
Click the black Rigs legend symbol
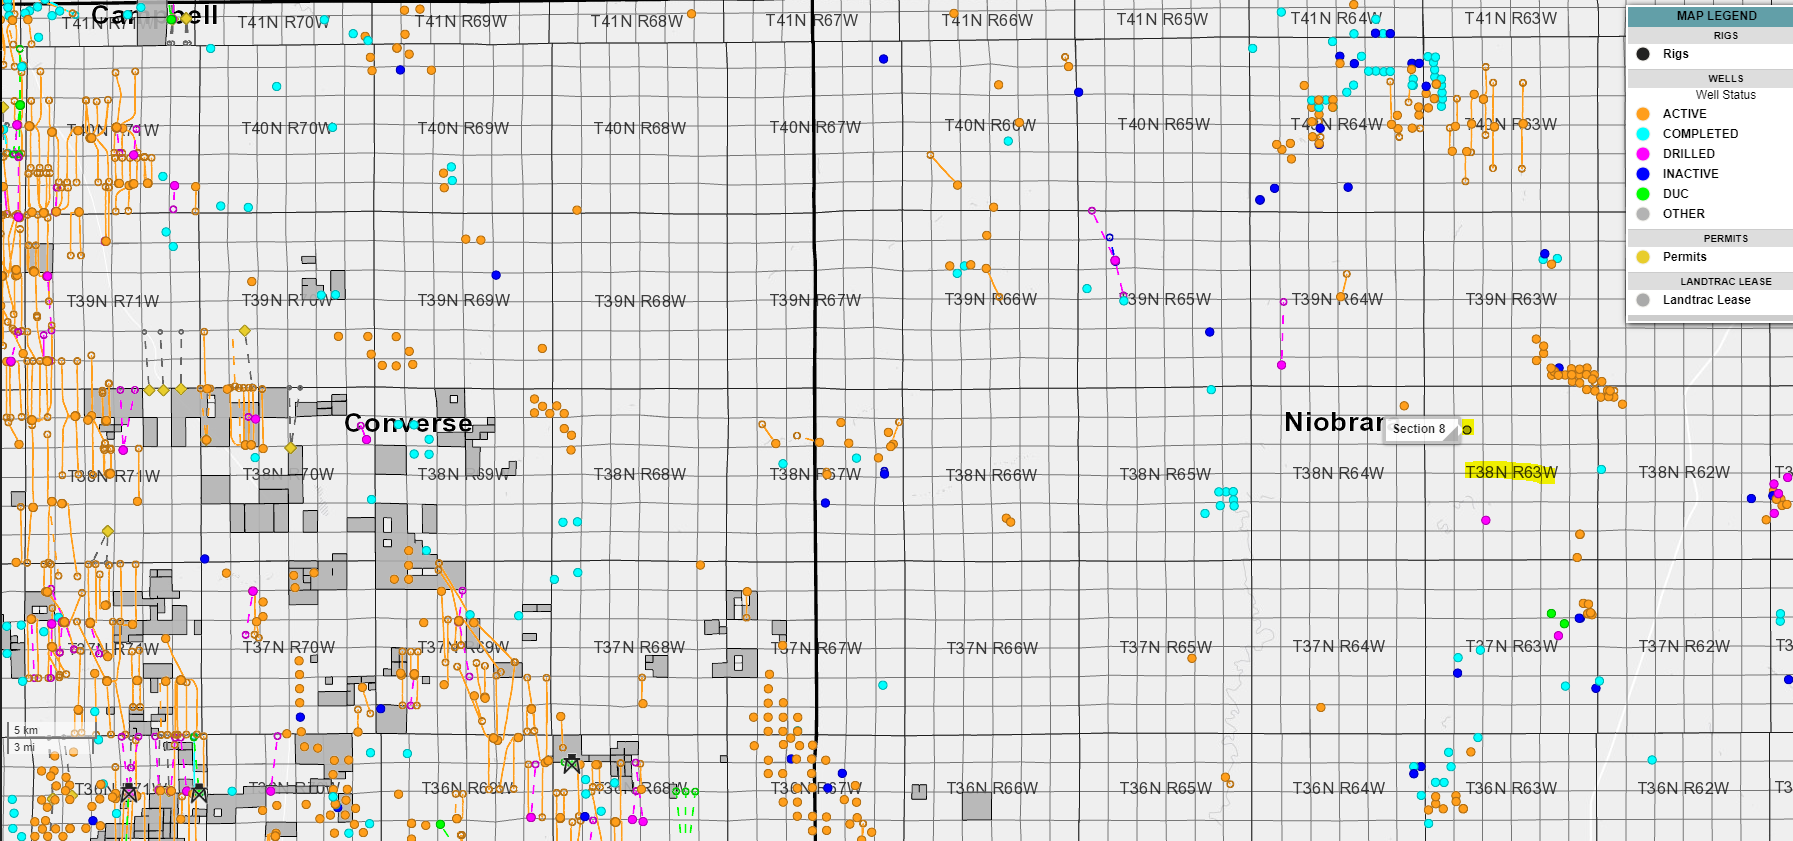(1643, 54)
